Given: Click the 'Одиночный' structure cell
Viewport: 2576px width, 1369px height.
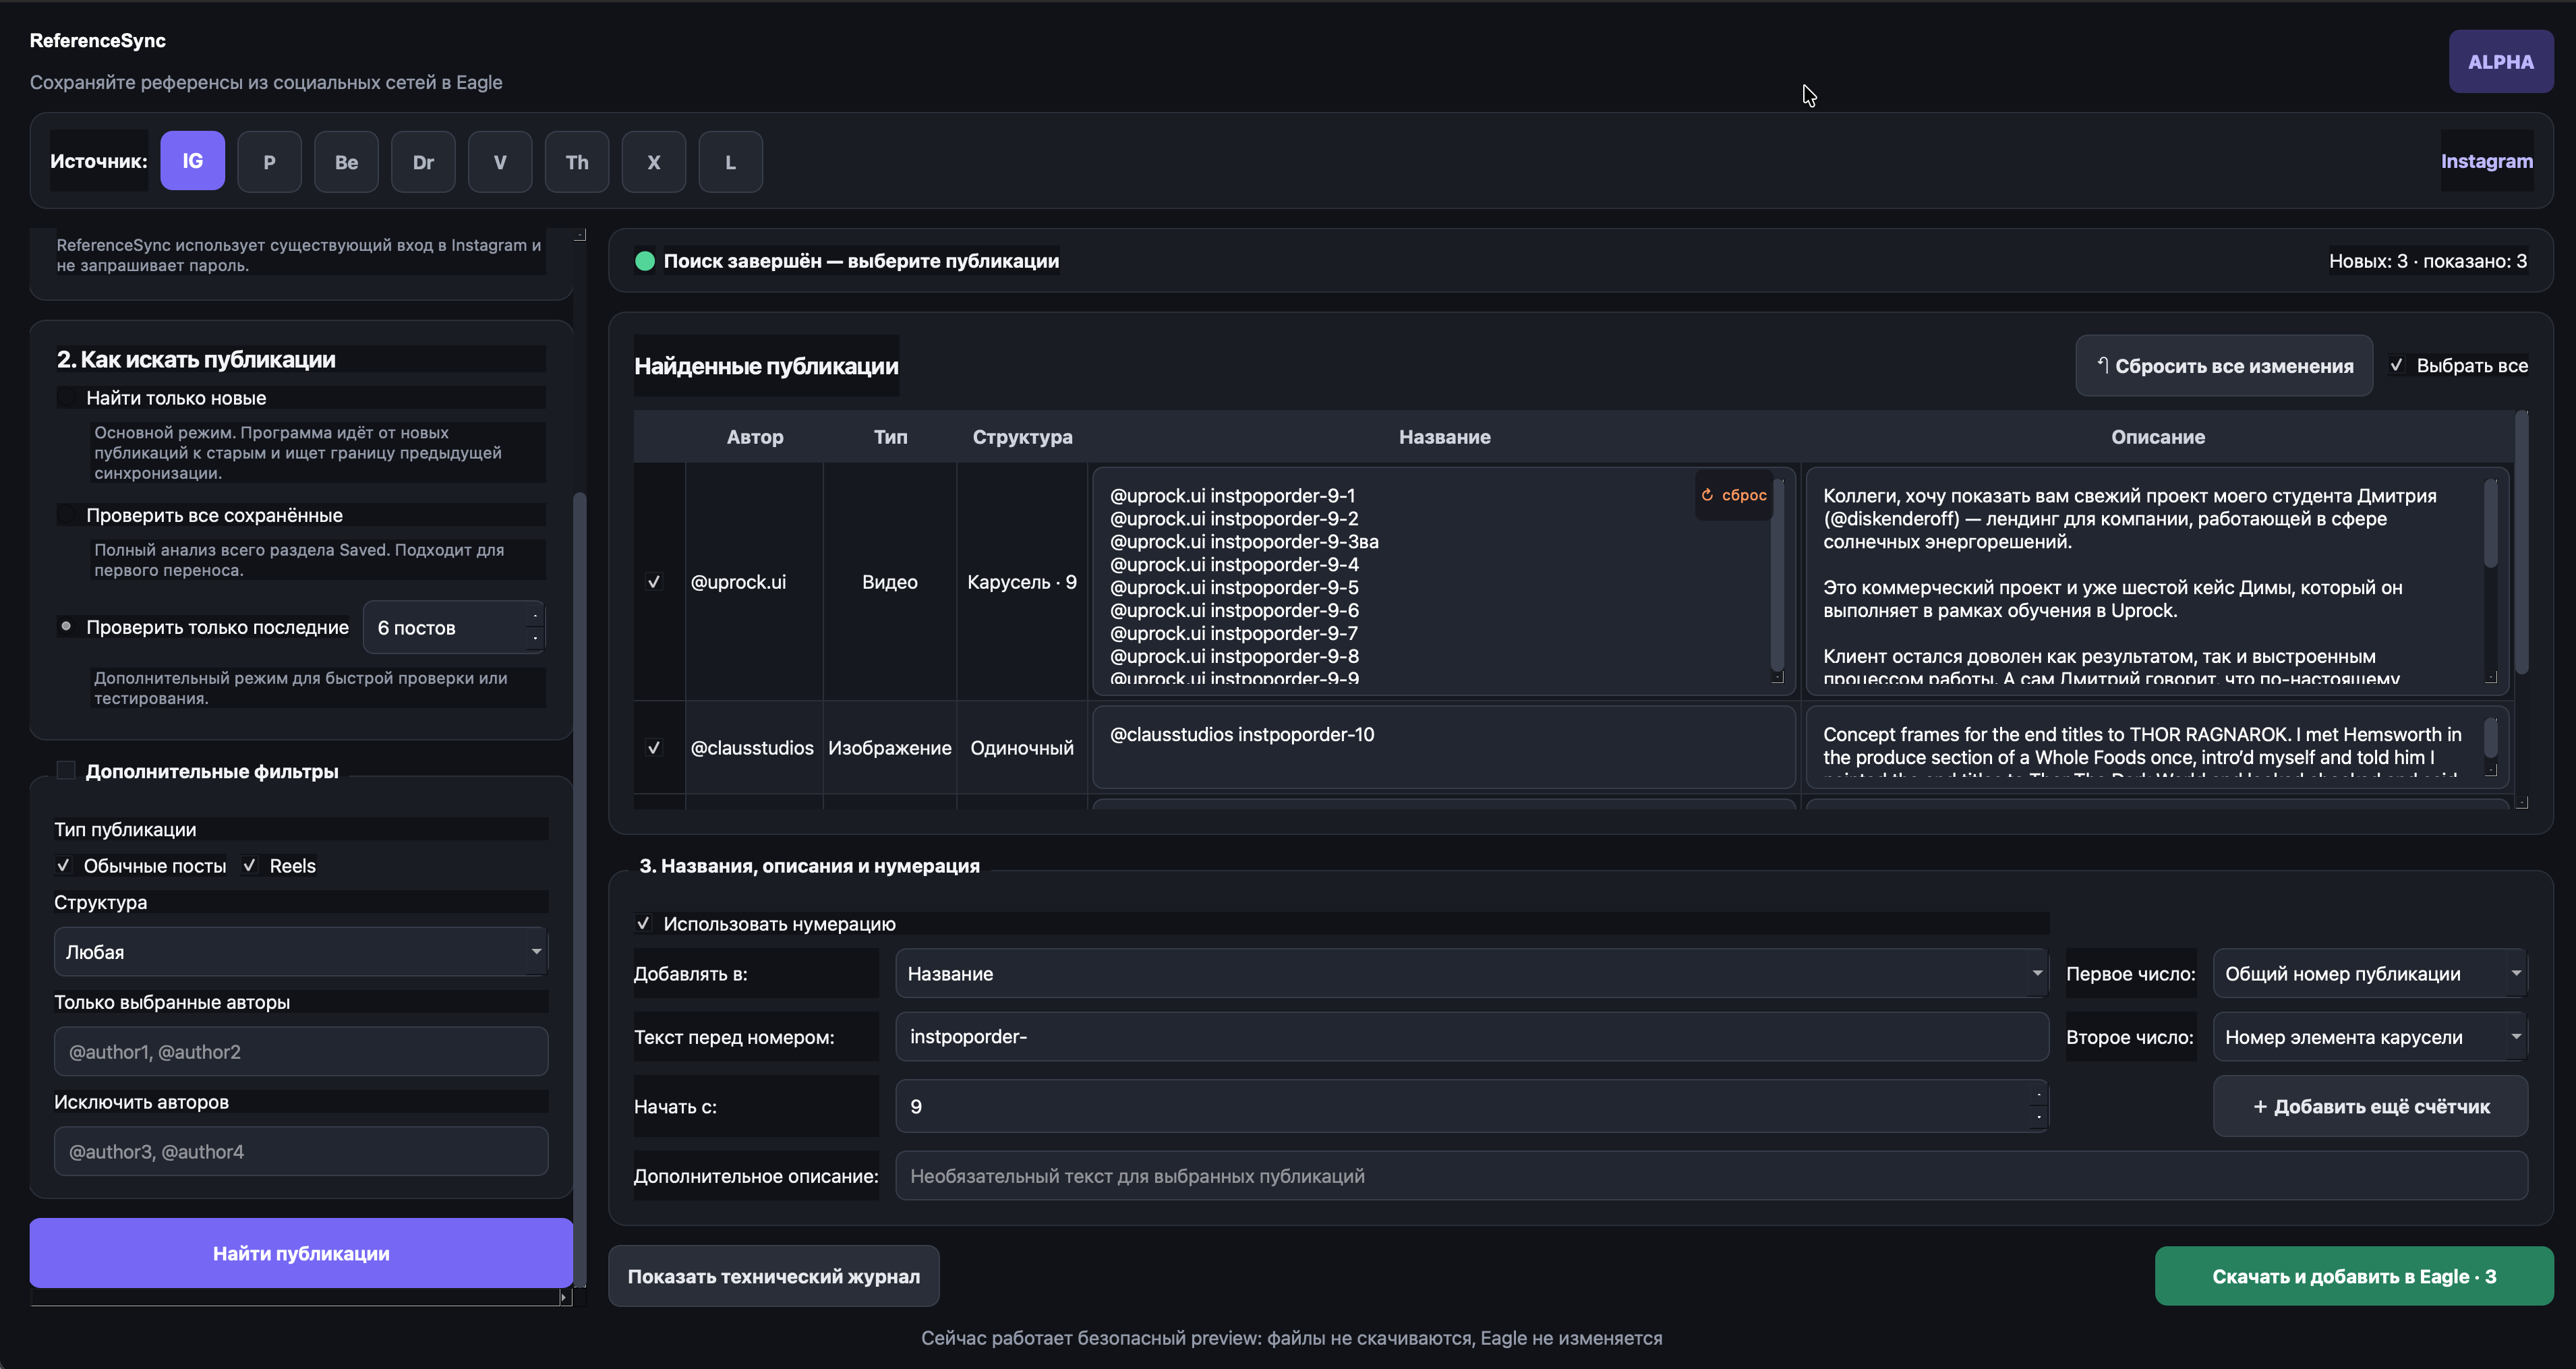Looking at the screenshot, I should pyautogui.click(x=1022, y=747).
